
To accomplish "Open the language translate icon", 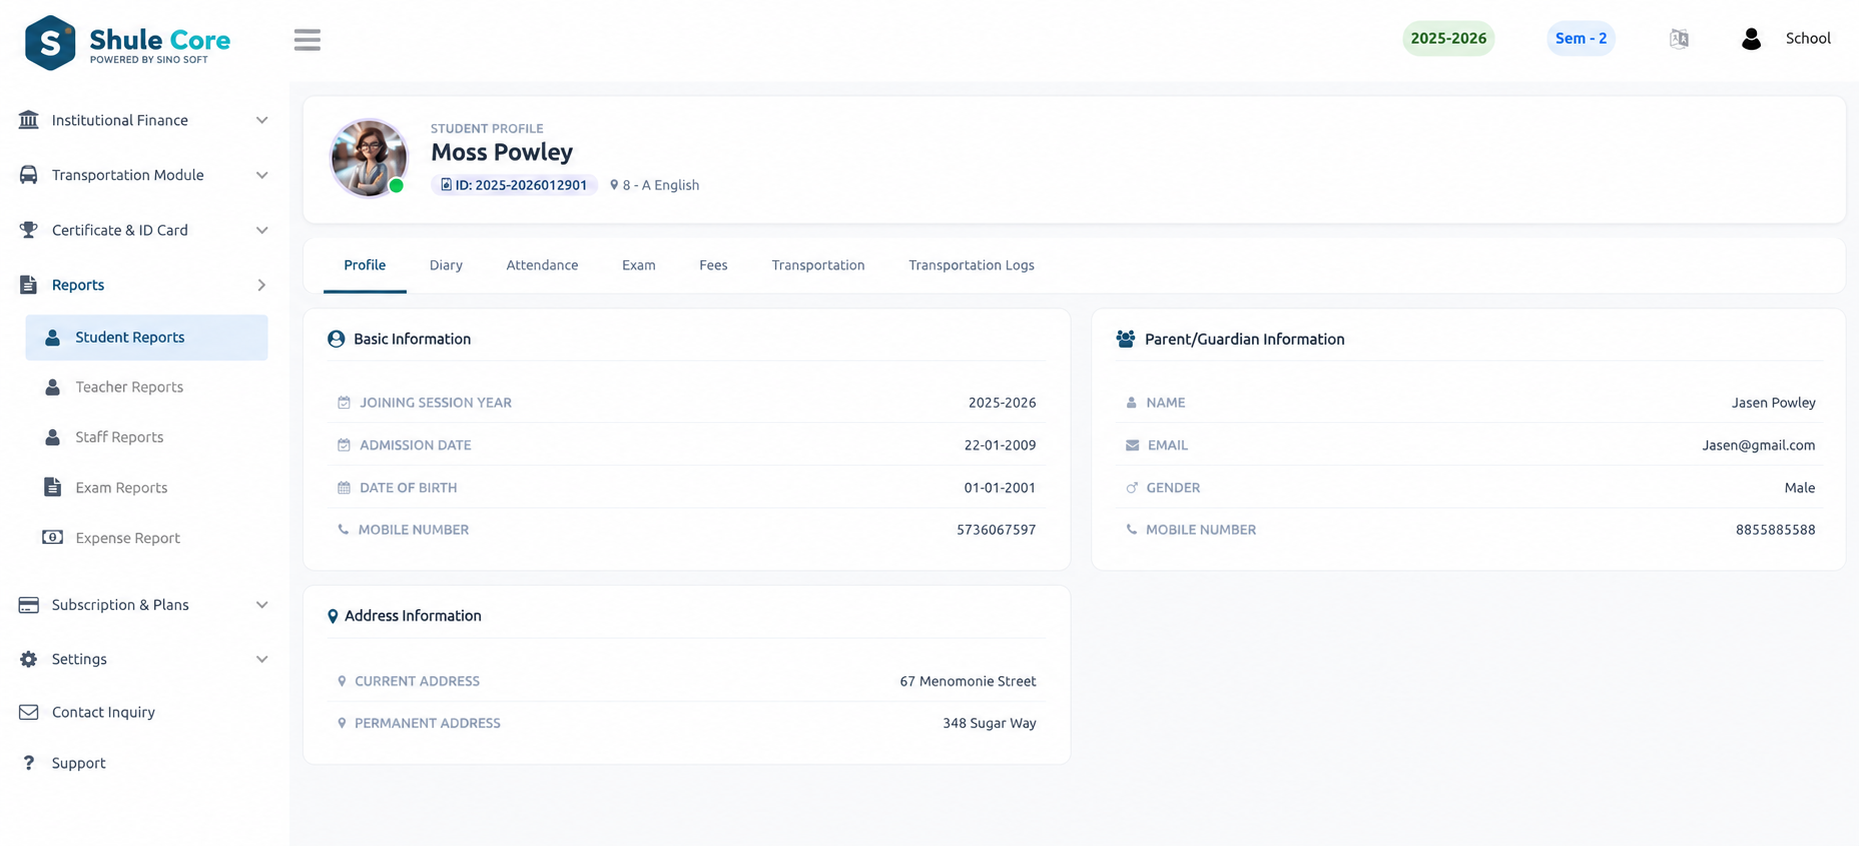I will pos(1679,39).
